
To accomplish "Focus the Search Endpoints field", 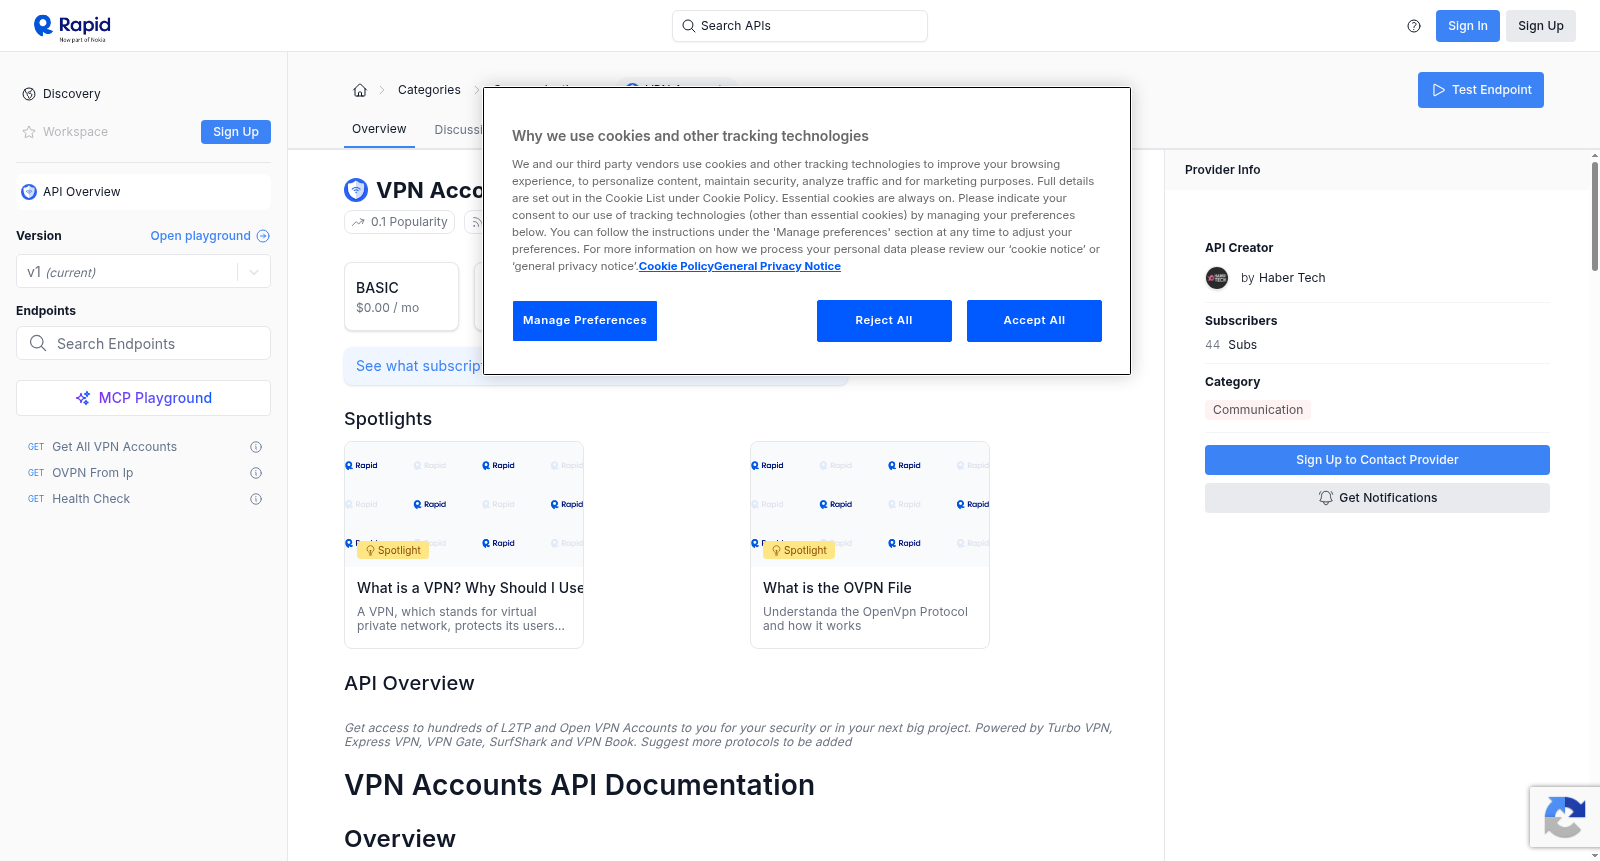I will pos(143,343).
